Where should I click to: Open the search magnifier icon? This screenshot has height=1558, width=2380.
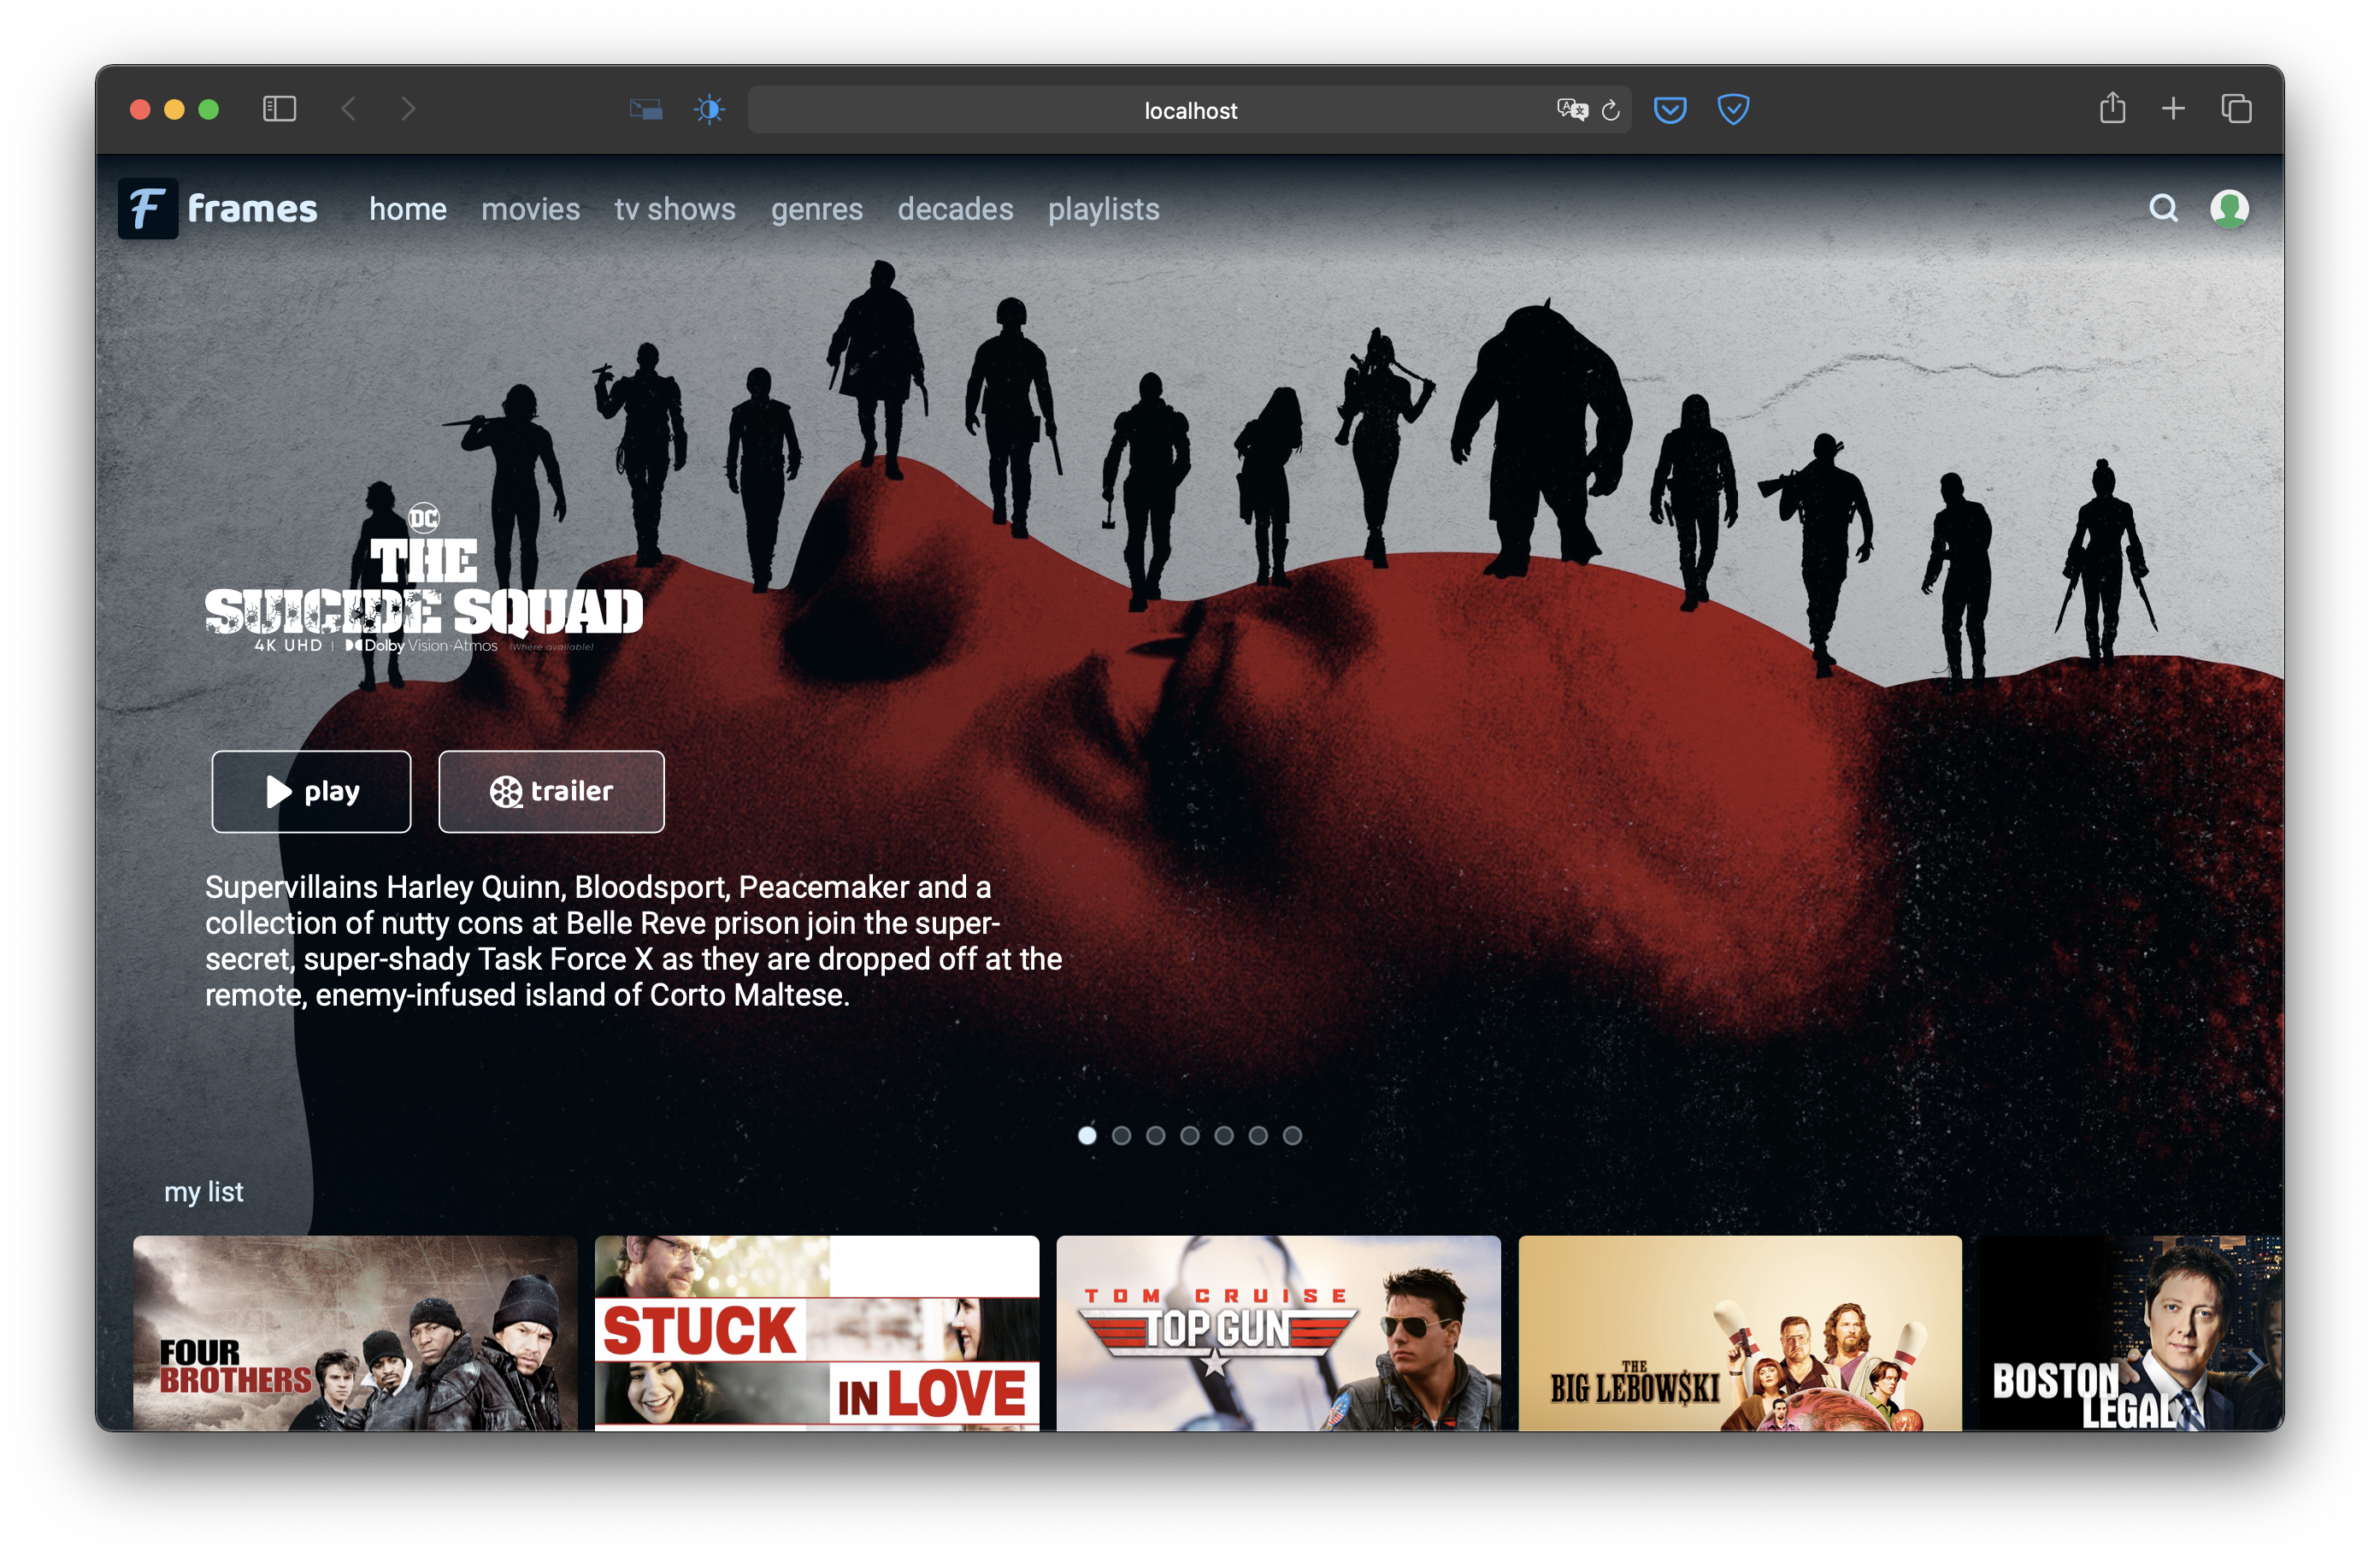(2163, 208)
